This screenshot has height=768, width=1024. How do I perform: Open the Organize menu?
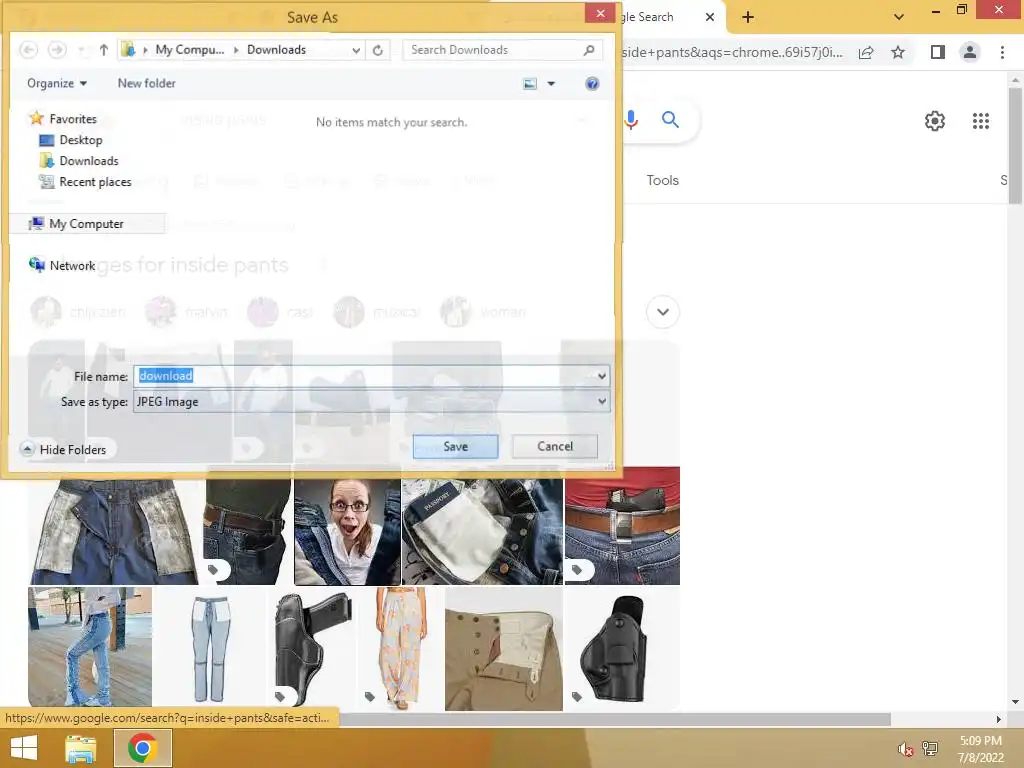[57, 84]
